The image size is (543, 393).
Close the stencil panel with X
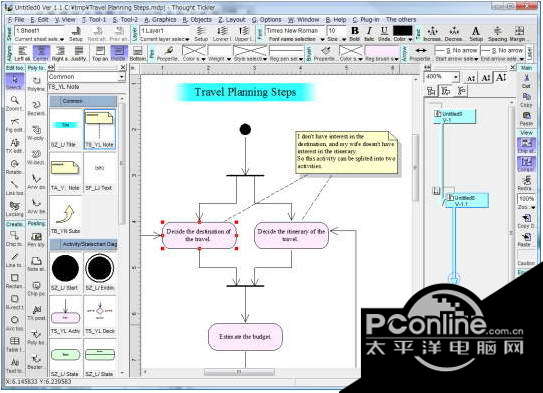coord(123,67)
